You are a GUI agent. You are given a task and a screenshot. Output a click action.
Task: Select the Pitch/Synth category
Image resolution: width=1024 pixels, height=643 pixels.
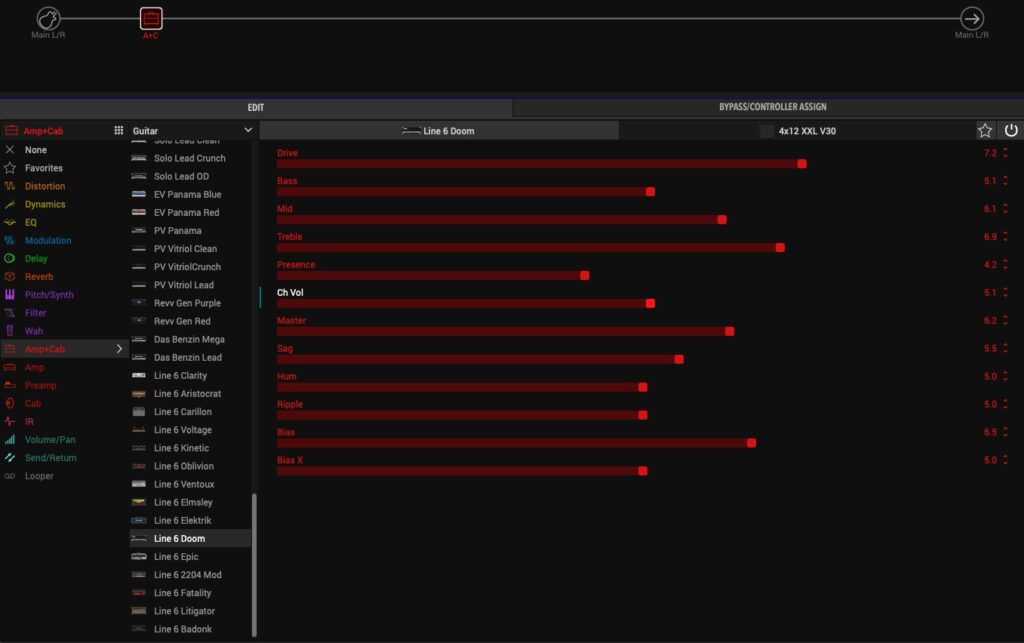49,295
